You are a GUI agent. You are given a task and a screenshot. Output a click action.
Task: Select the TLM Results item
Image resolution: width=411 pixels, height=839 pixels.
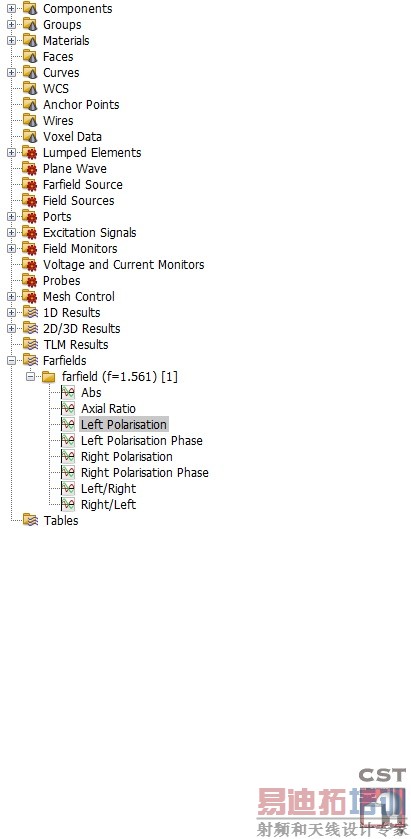(75, 345)
